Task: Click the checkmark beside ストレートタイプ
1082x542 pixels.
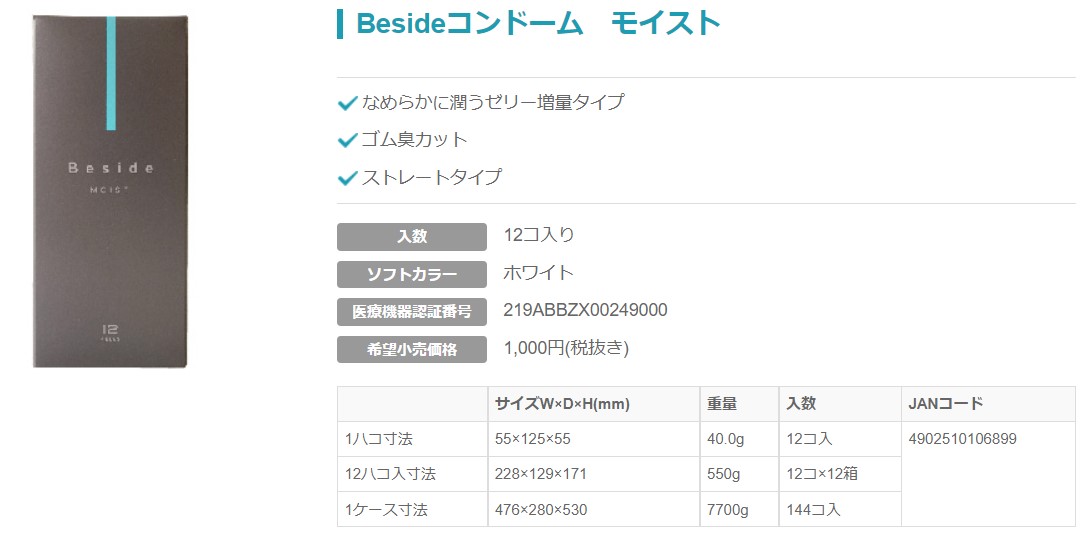Action: tap(348, 178)
